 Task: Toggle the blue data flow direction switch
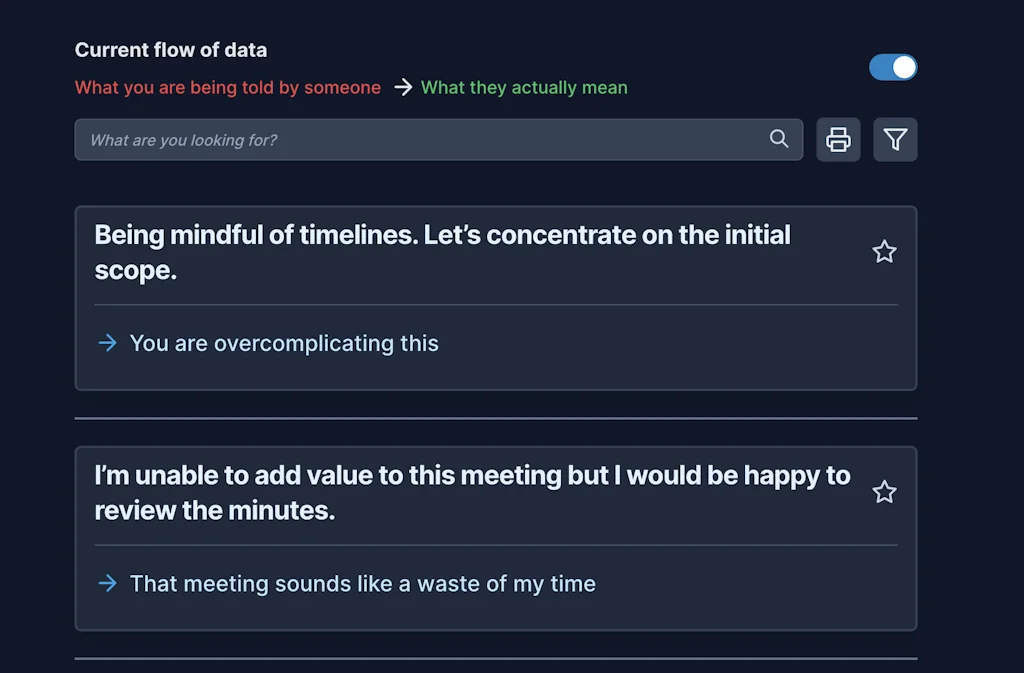coord(893,67)
